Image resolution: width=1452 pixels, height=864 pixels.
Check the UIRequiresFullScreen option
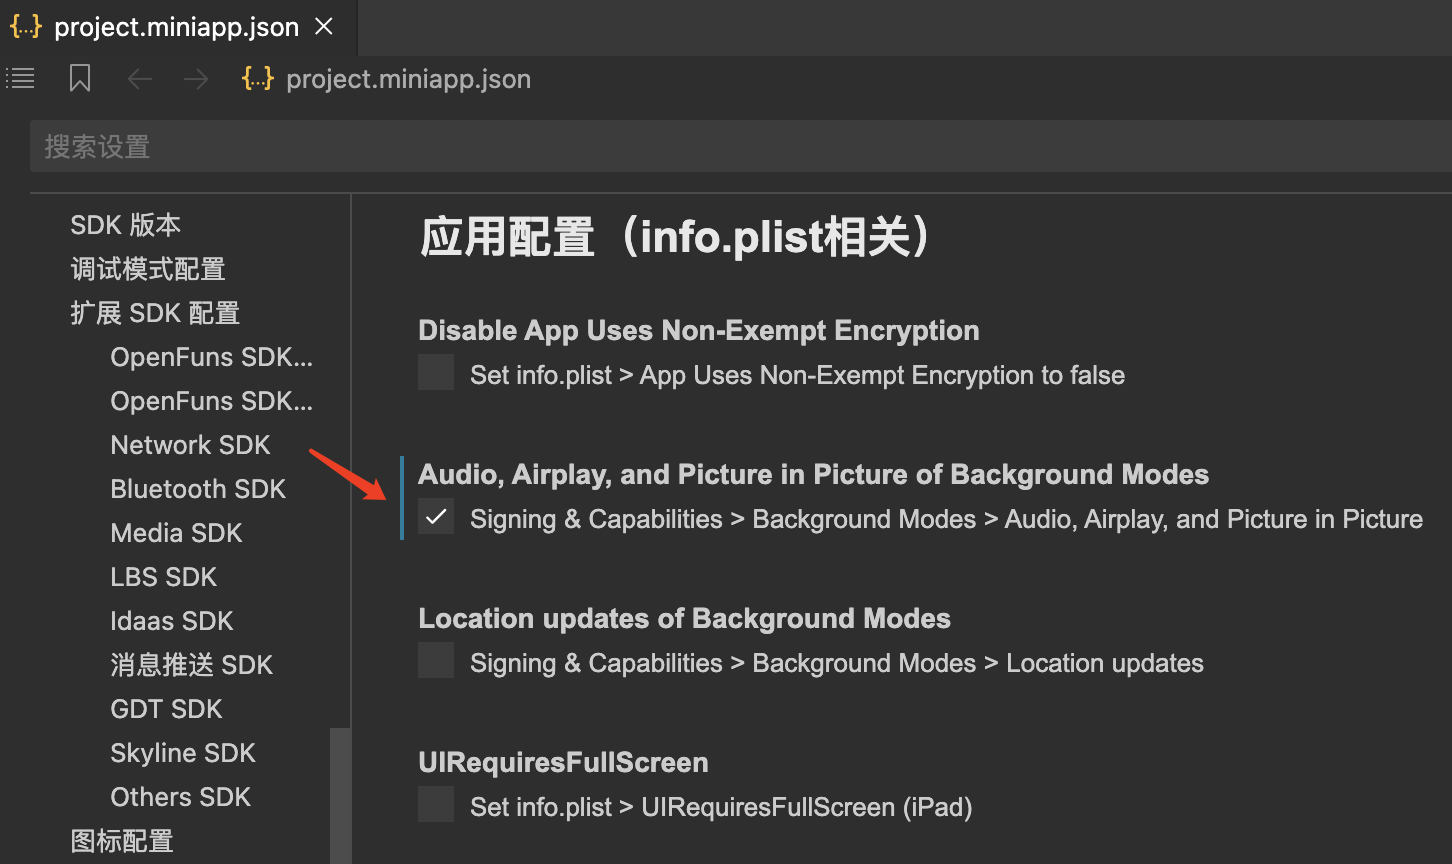click(x=436, y=805)
